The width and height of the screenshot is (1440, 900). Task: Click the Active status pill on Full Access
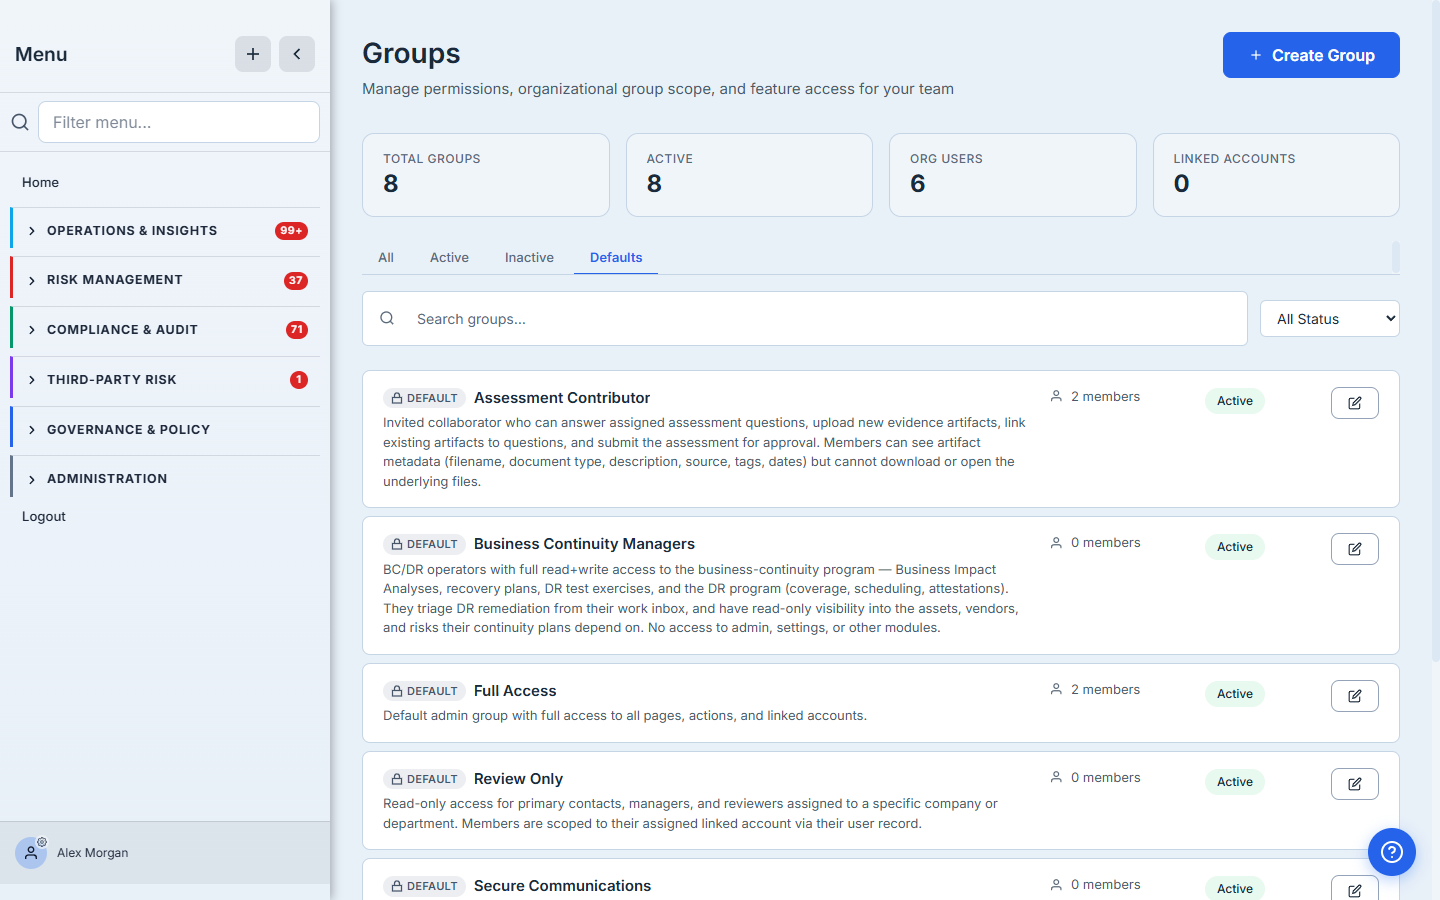[x=1235, y=694]
